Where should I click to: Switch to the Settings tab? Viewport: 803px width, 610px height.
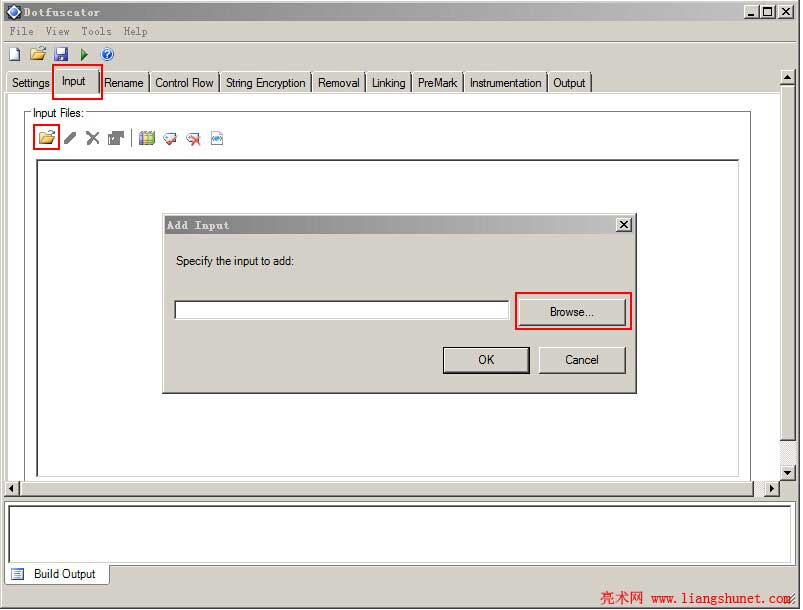(x=30, y=83)
